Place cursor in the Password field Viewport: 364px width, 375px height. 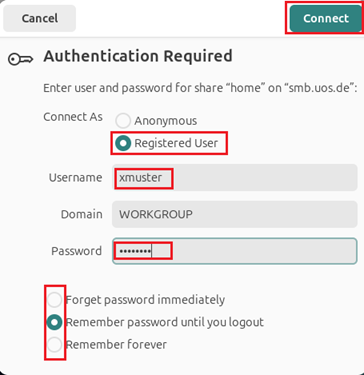pos(235,251)
